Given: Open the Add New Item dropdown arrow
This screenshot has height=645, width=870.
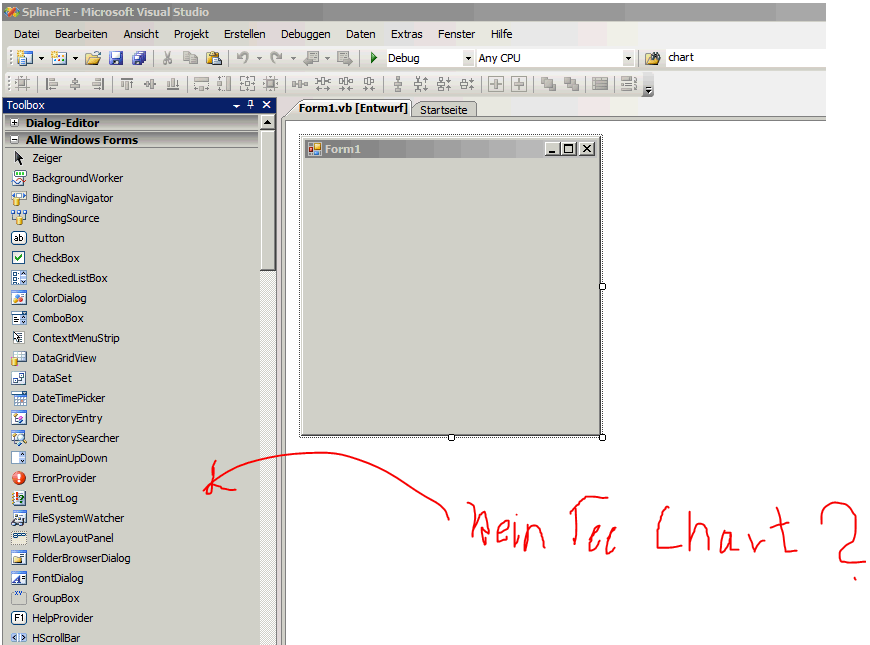Looking at the screenshot, I should tap(75, 58).
